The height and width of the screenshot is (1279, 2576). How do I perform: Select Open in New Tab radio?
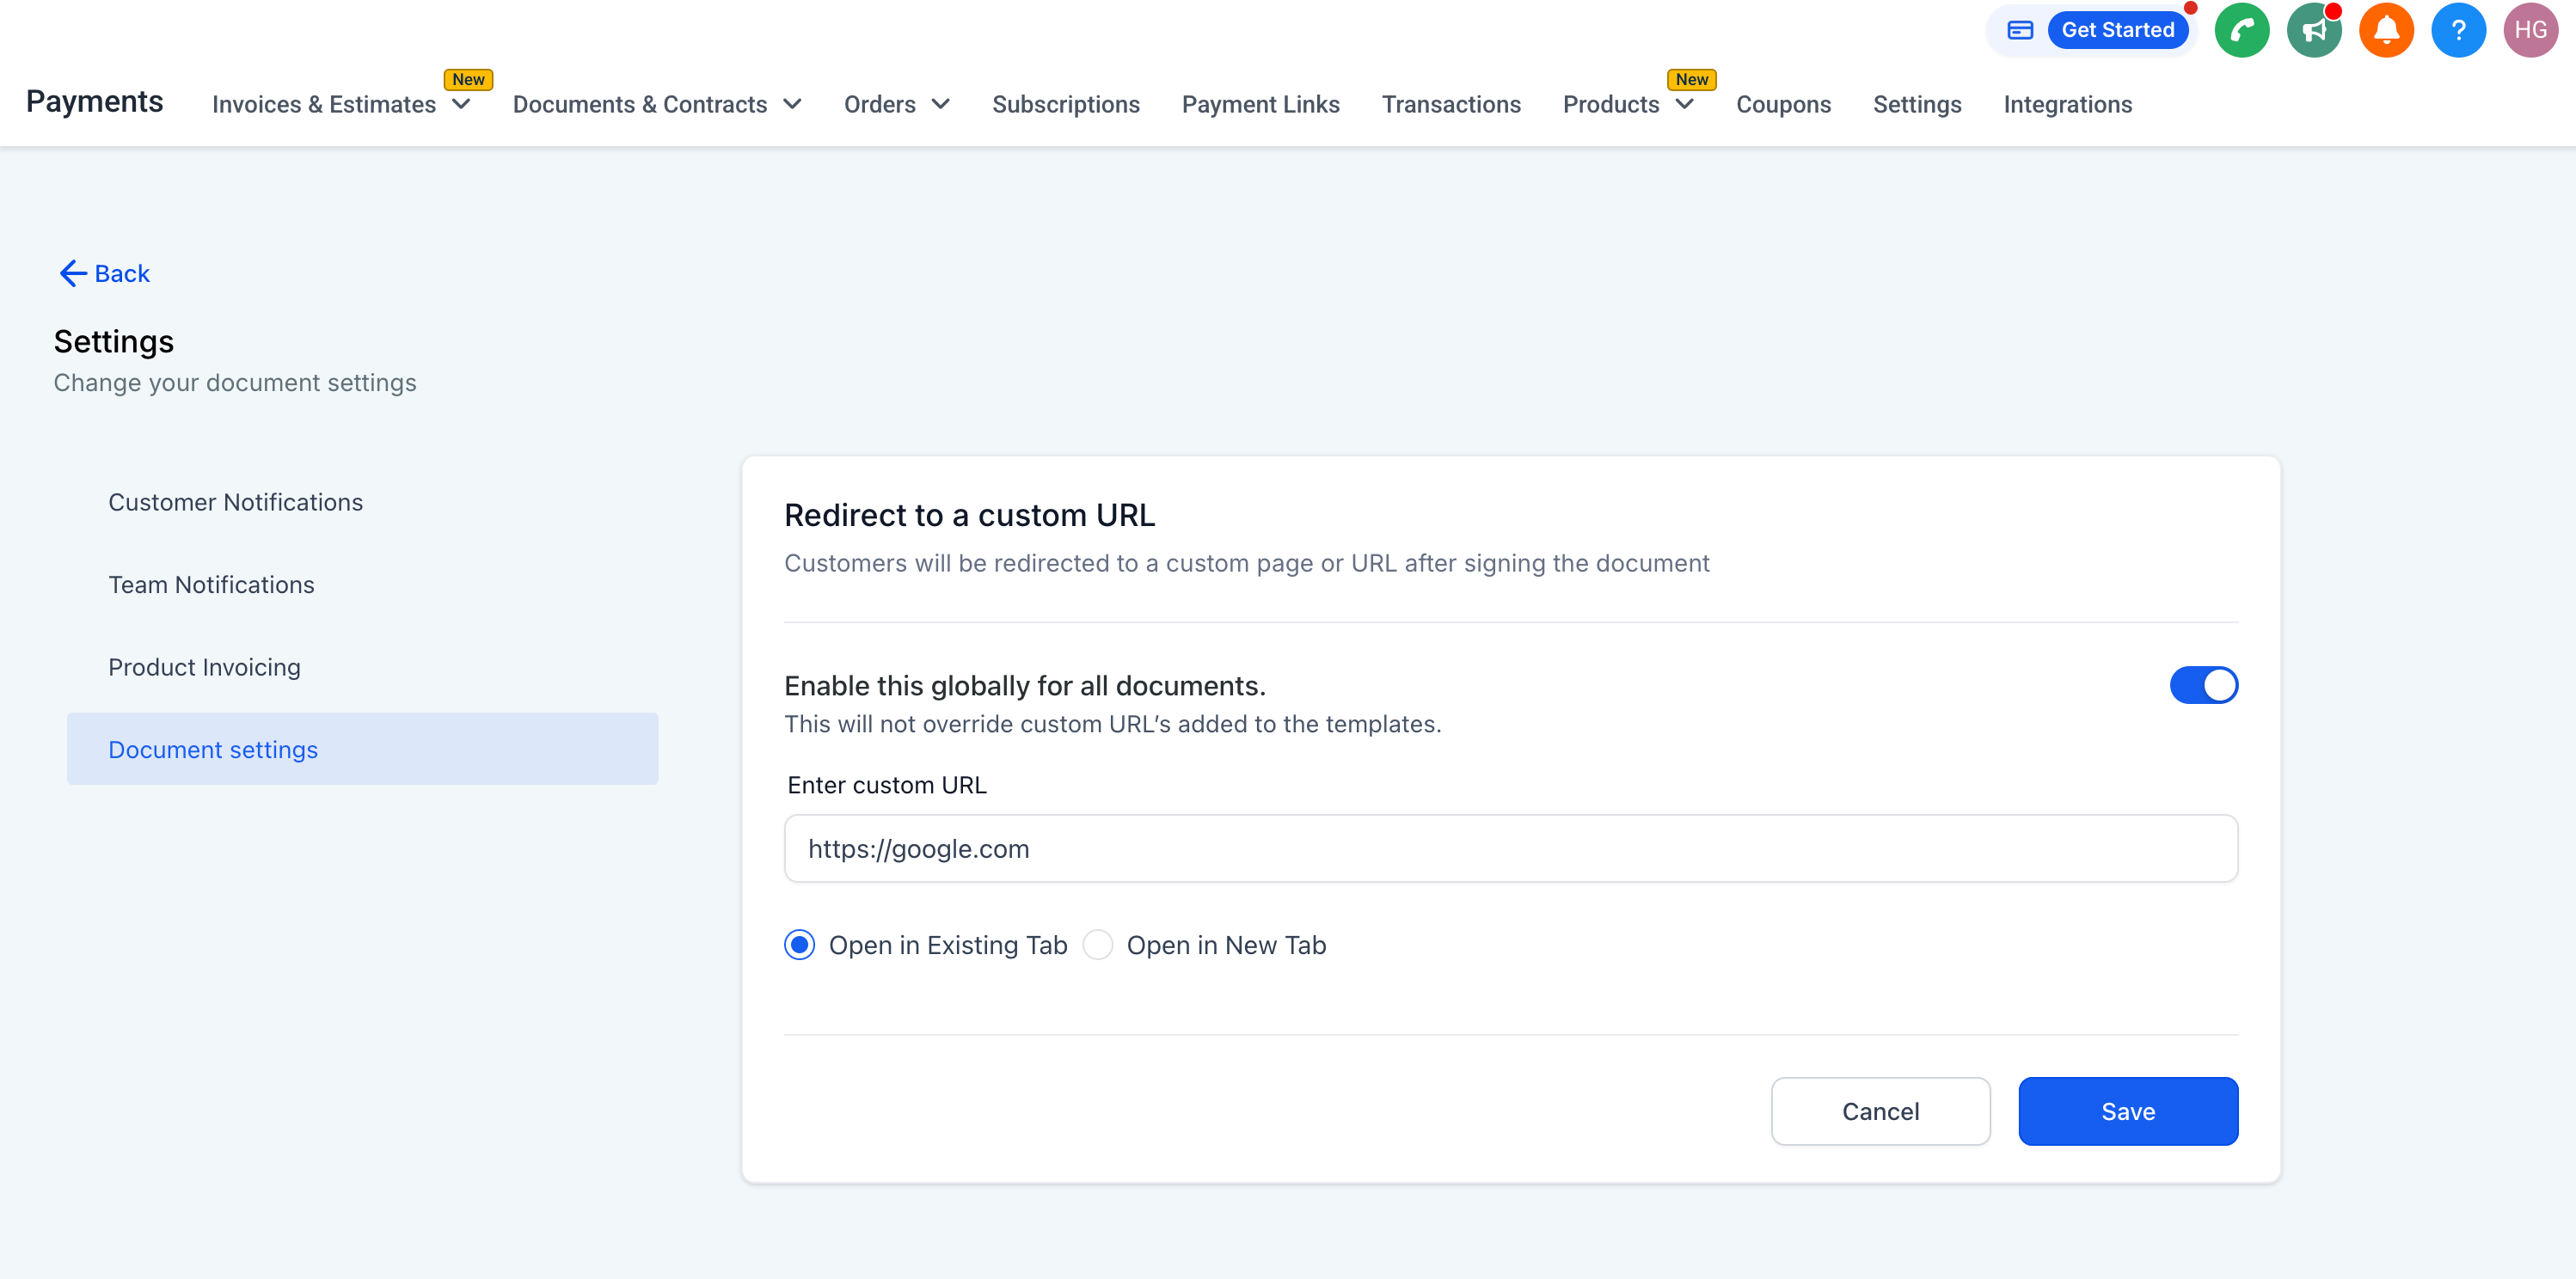[x=1097, y=945]
